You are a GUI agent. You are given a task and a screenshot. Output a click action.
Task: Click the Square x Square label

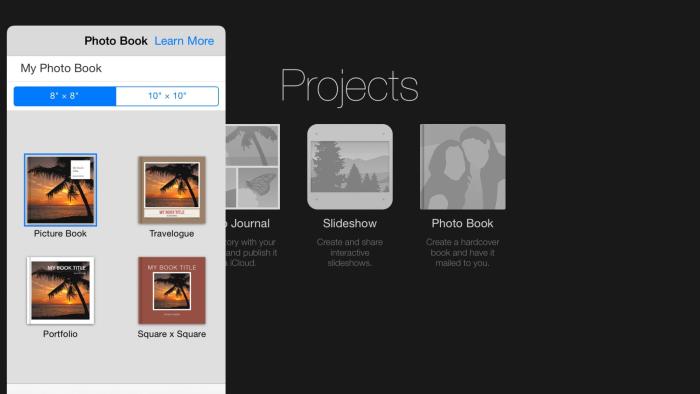click(x=172, y=334)
